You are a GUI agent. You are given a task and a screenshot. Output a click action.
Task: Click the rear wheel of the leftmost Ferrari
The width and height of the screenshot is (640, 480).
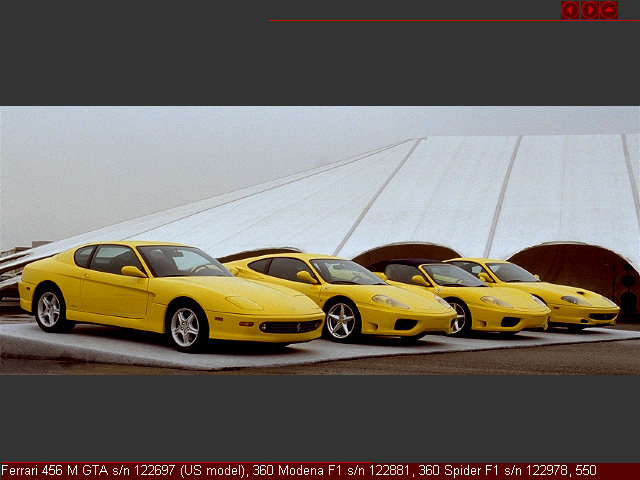tap(49, 309)
